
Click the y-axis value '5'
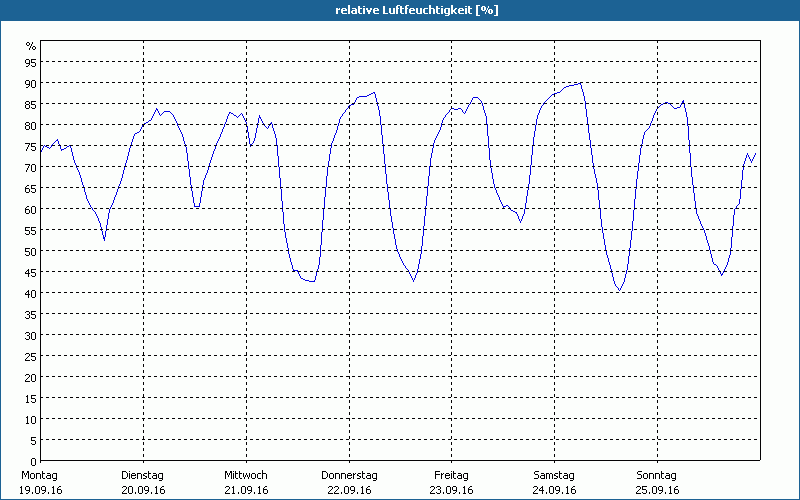tap(34, 440)
